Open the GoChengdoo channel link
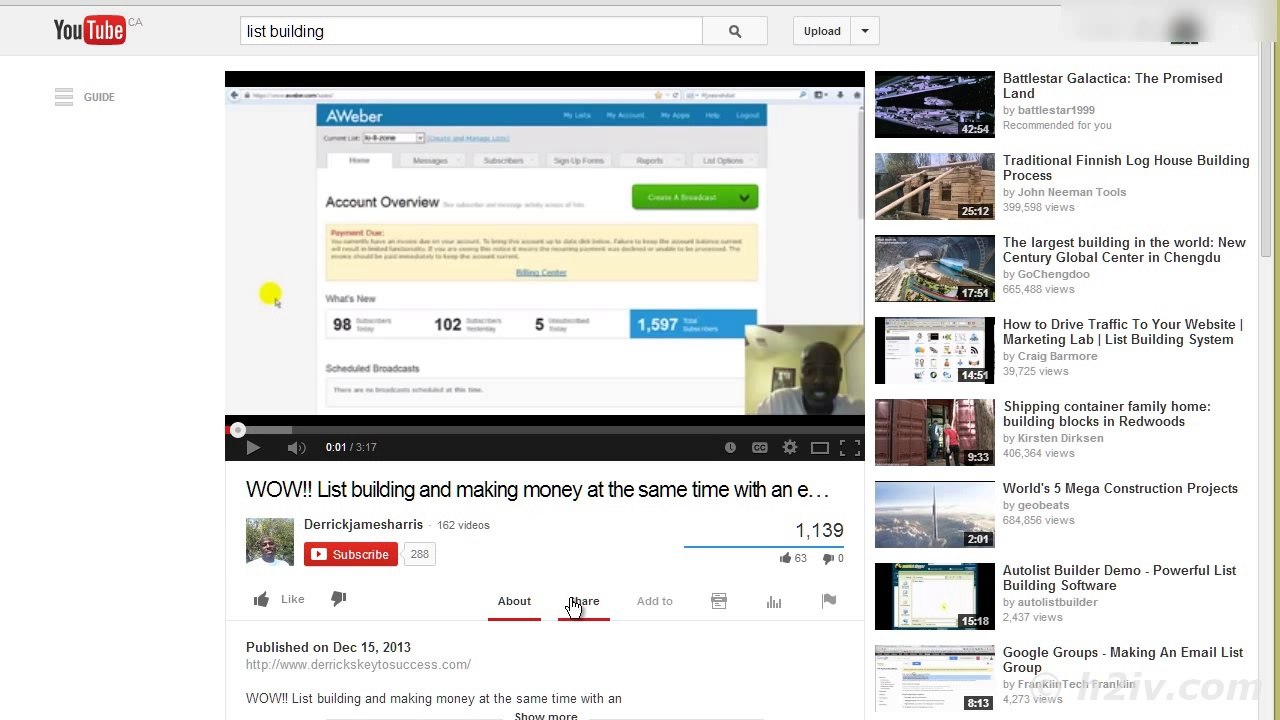1280x720 pixels. [1054, 274]
